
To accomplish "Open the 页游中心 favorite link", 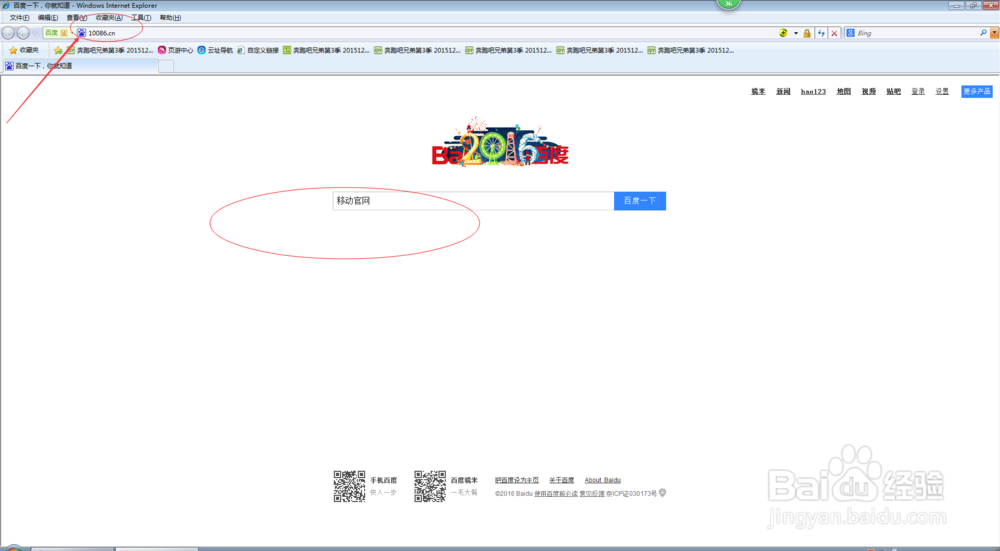I will (x=175, y=50).
